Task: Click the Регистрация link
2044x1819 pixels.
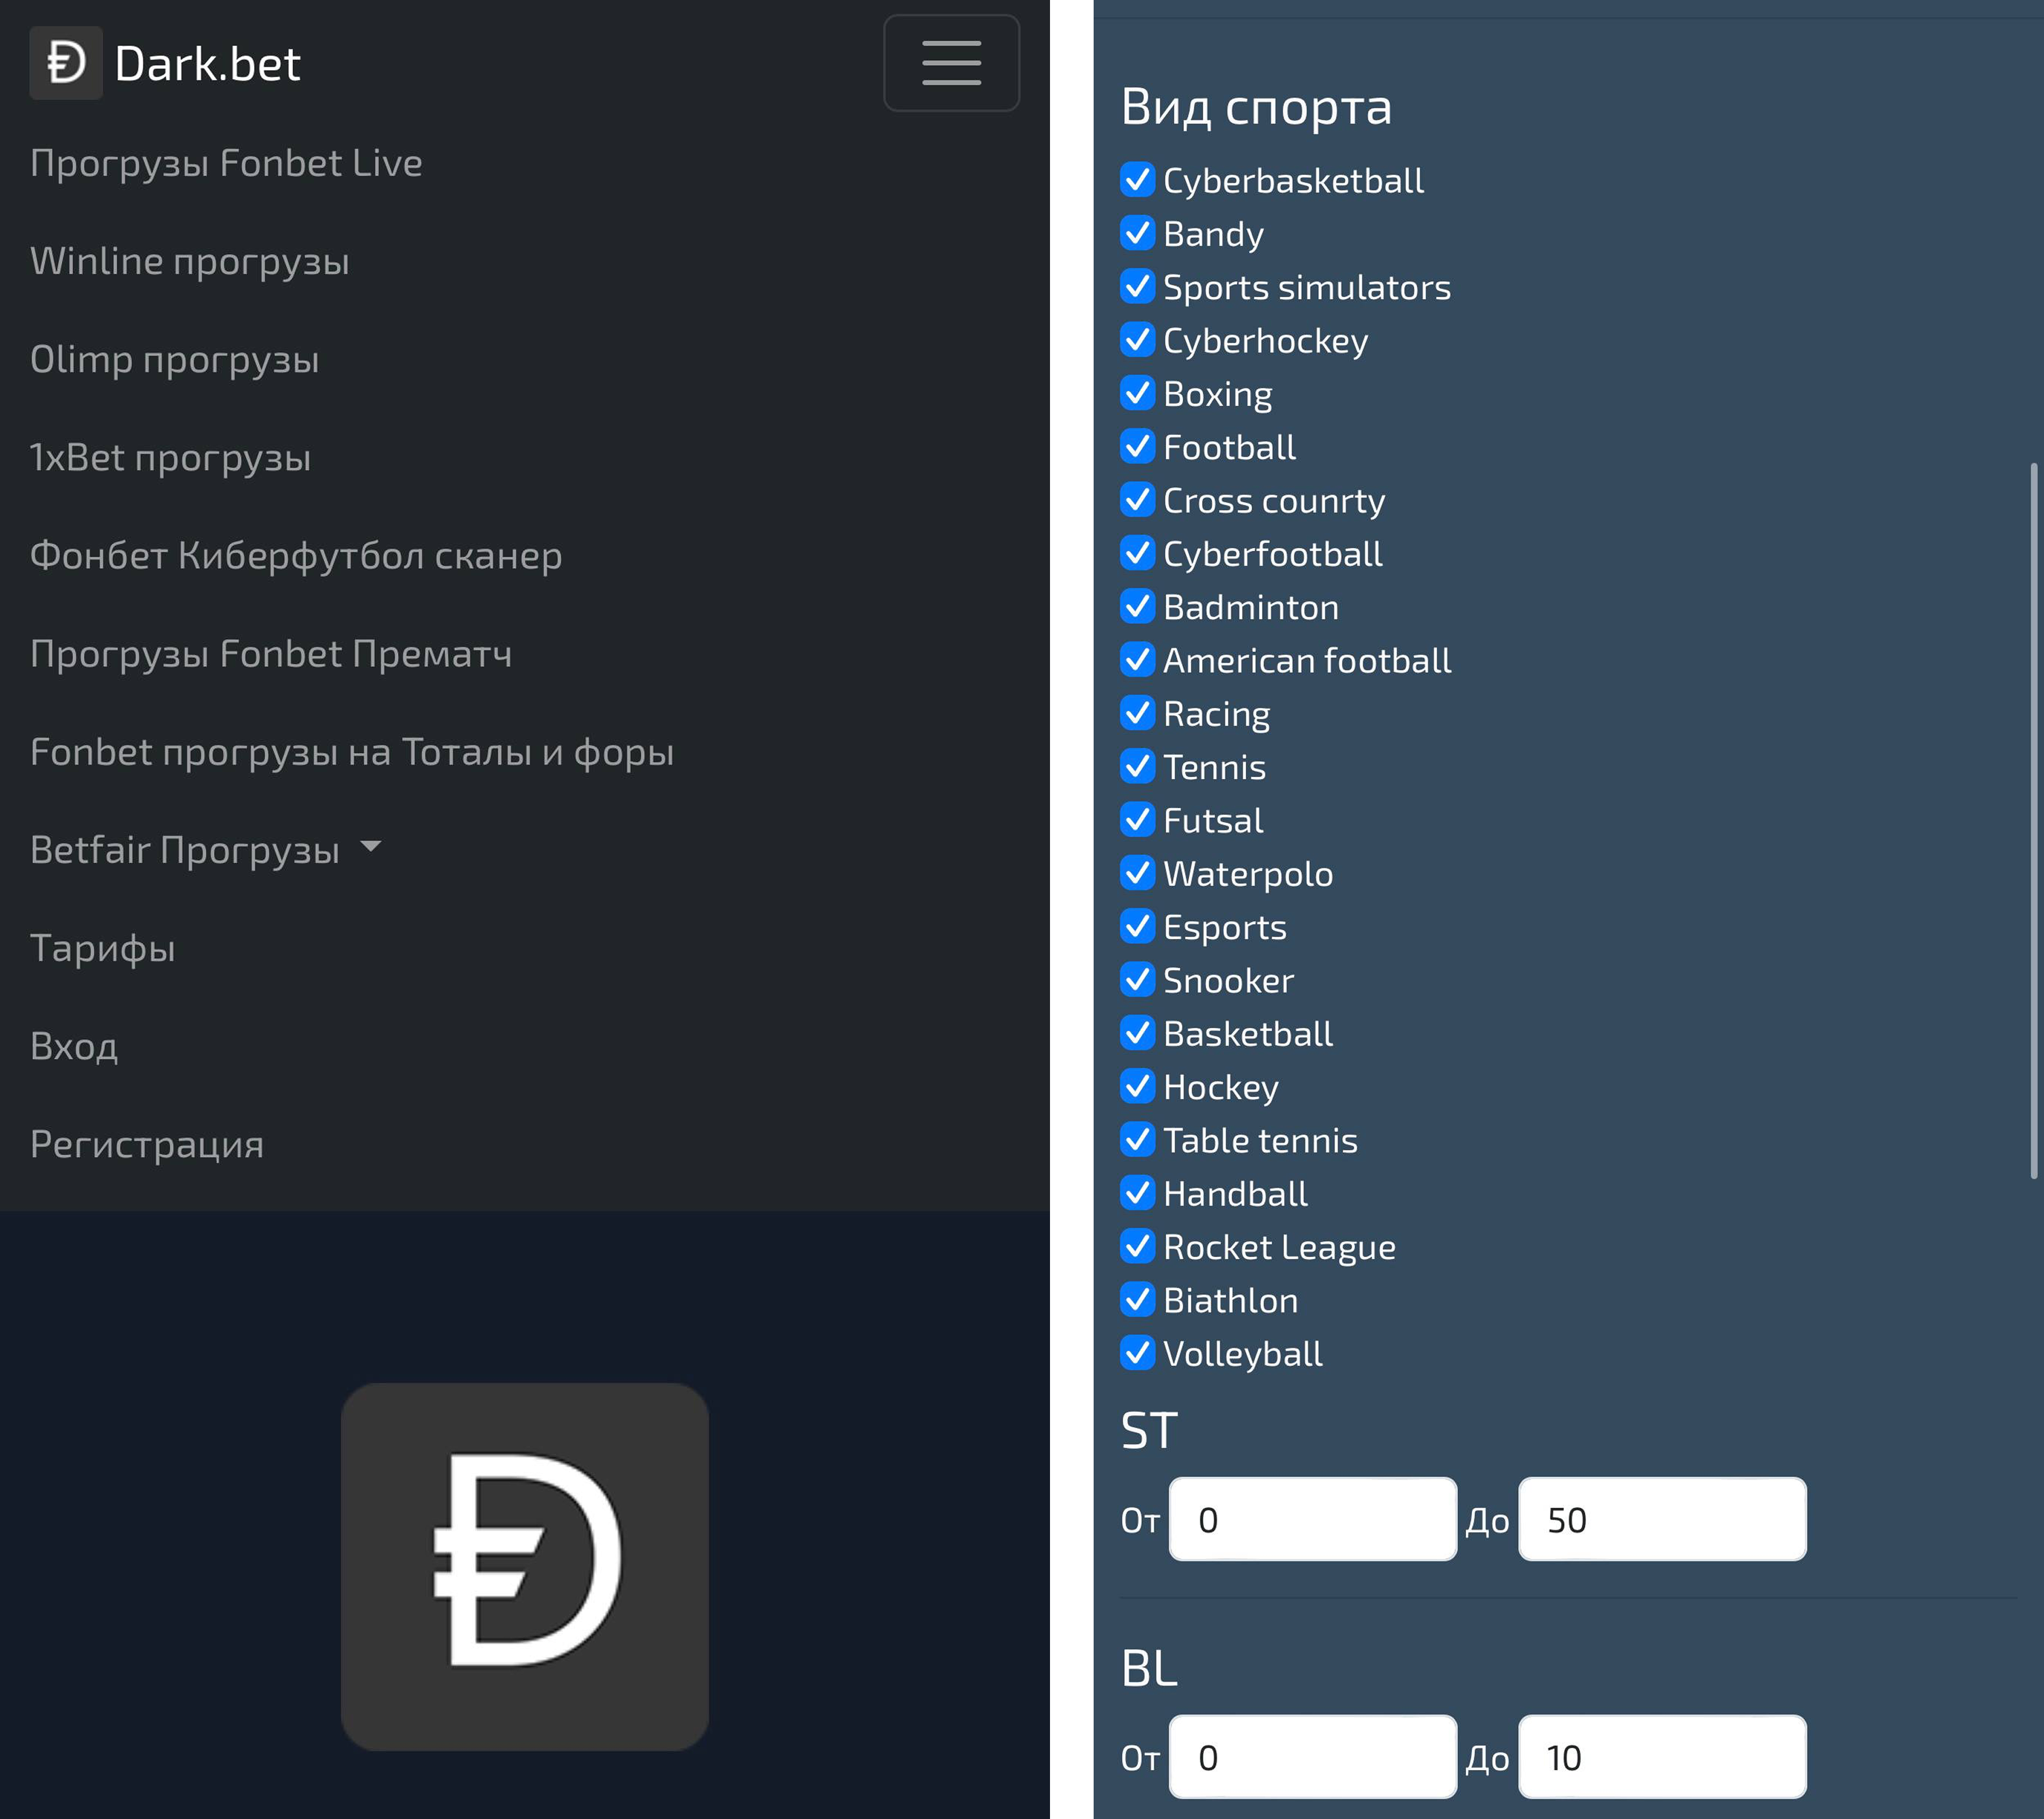Action: (x=147, y=1144)
